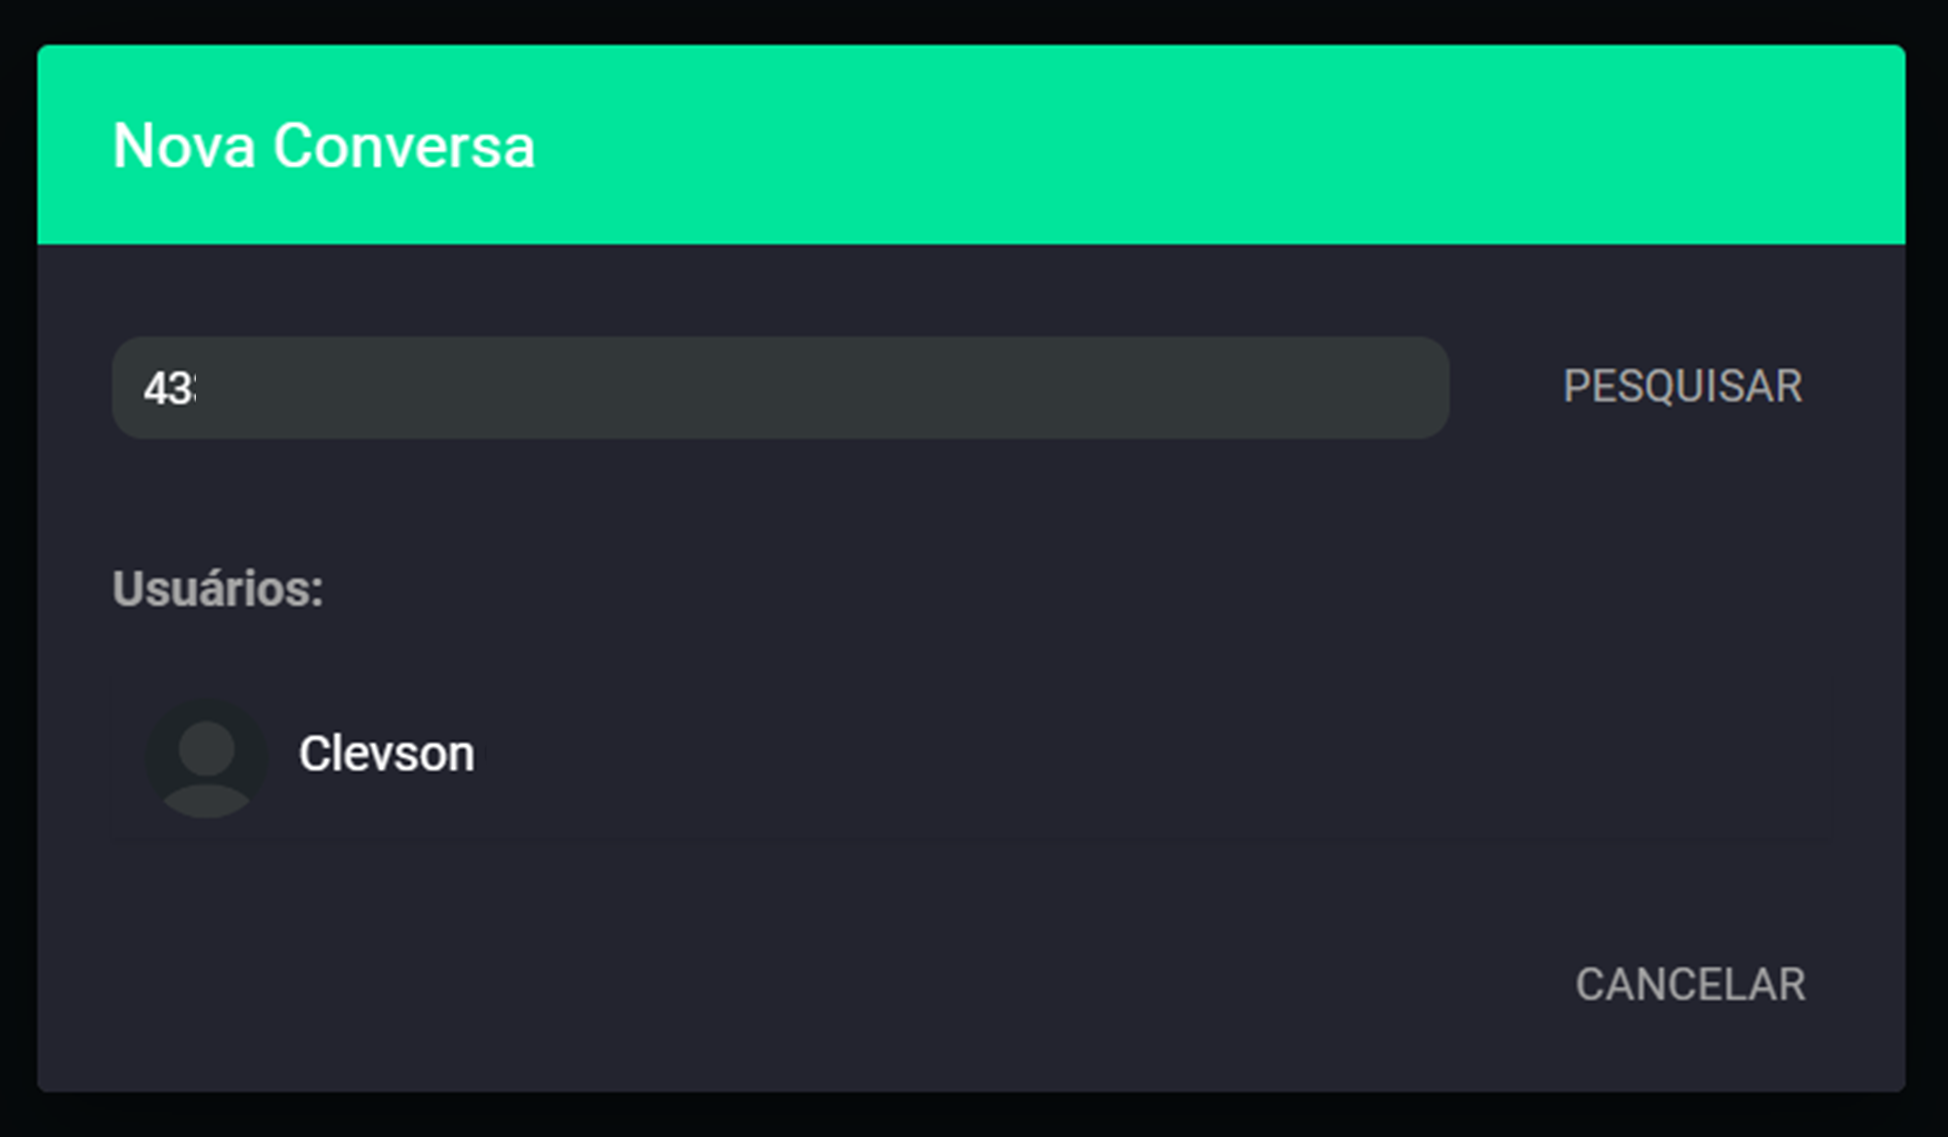Screen dimensions: 1948x1137
Task: Click the PESQUISAR search button
Action: [1682, 387]
